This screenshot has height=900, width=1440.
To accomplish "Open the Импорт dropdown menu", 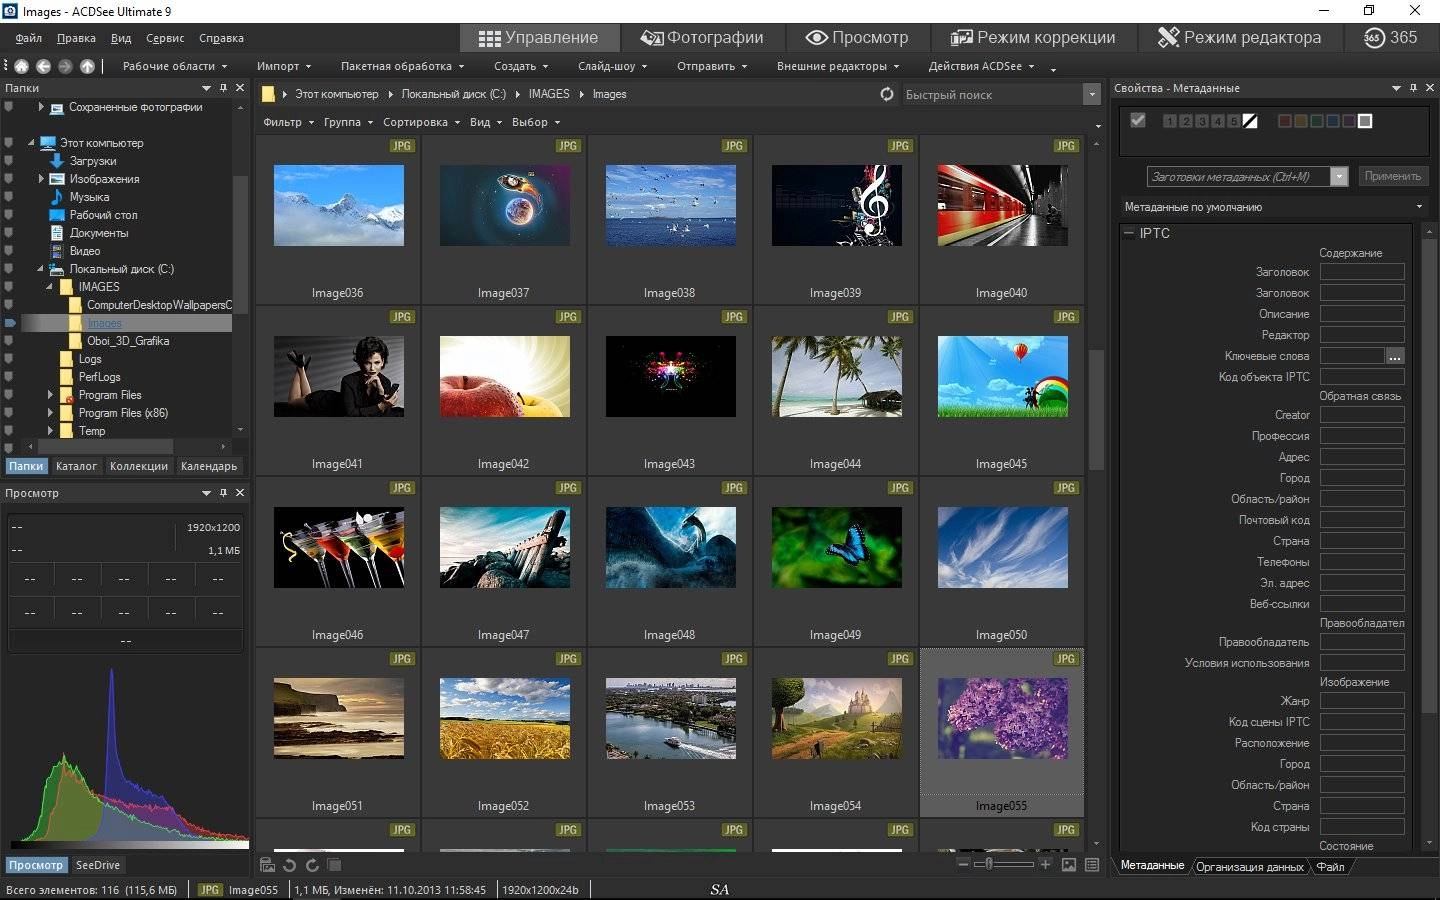I will (284, 66).
